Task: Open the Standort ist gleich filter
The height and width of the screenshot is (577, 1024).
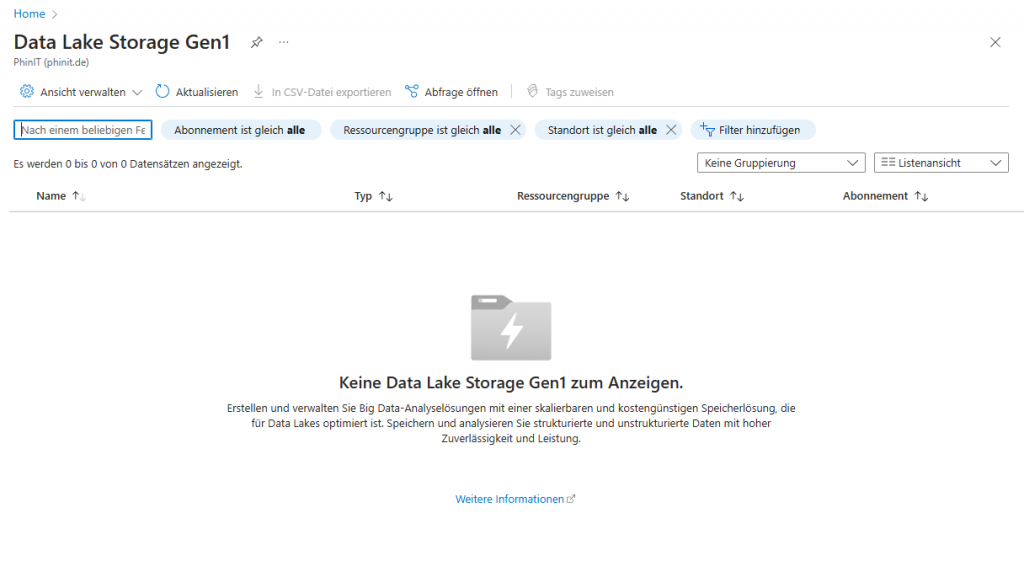Action: pos(600,130)
